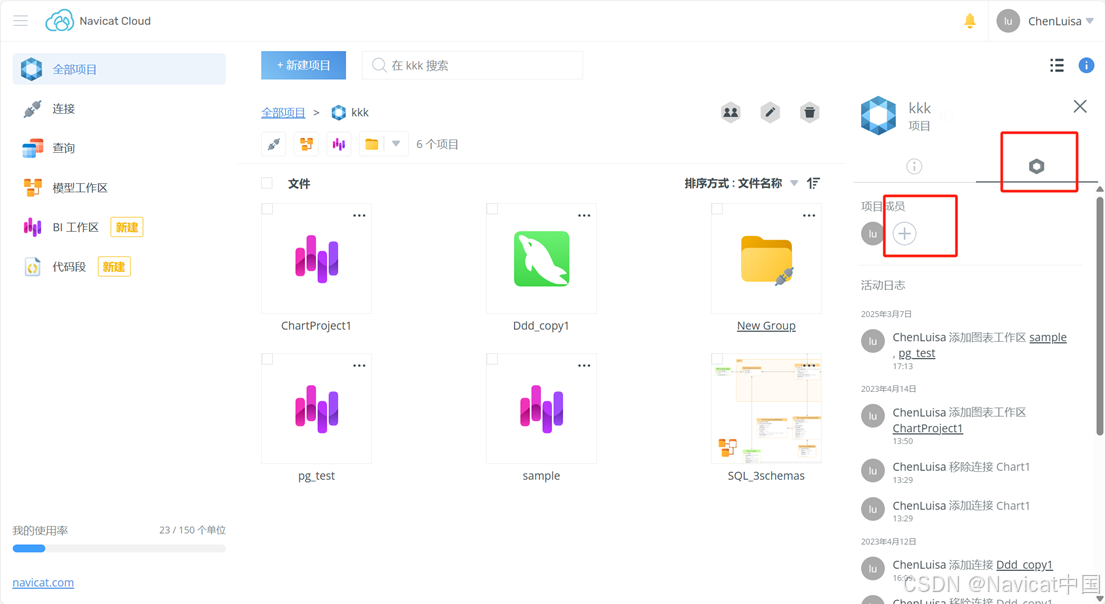Open the sample more options menu
This screenshot has width=1105, height=604.
click(x=584, y=366)
